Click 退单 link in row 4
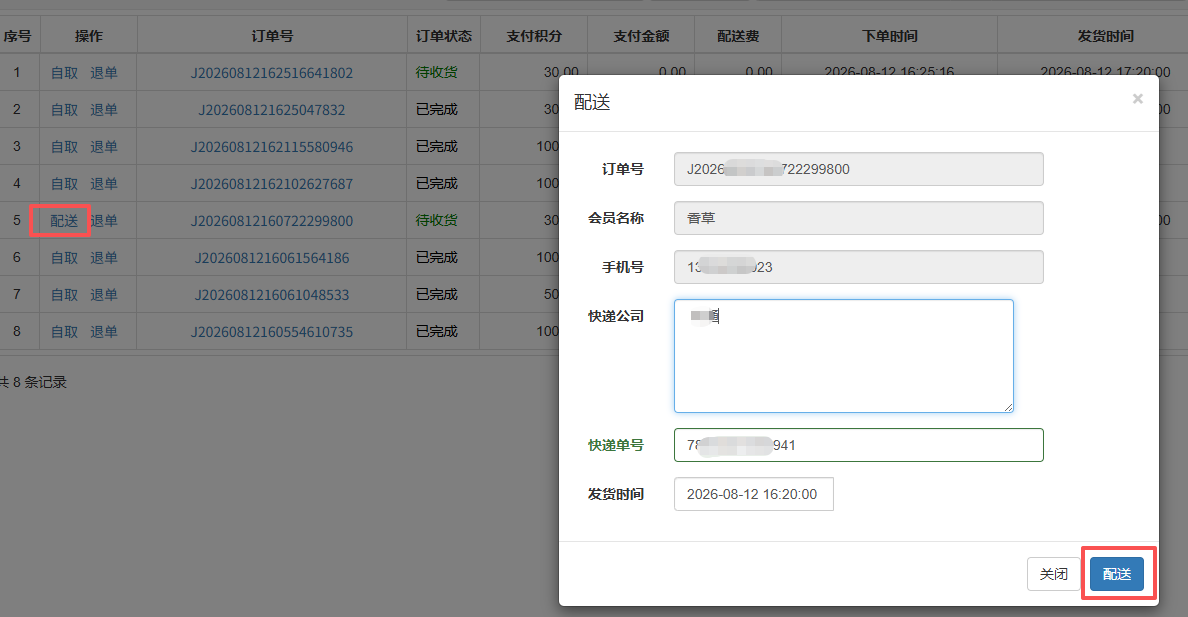The image size is (1188, 617). [x=104, y=184]
